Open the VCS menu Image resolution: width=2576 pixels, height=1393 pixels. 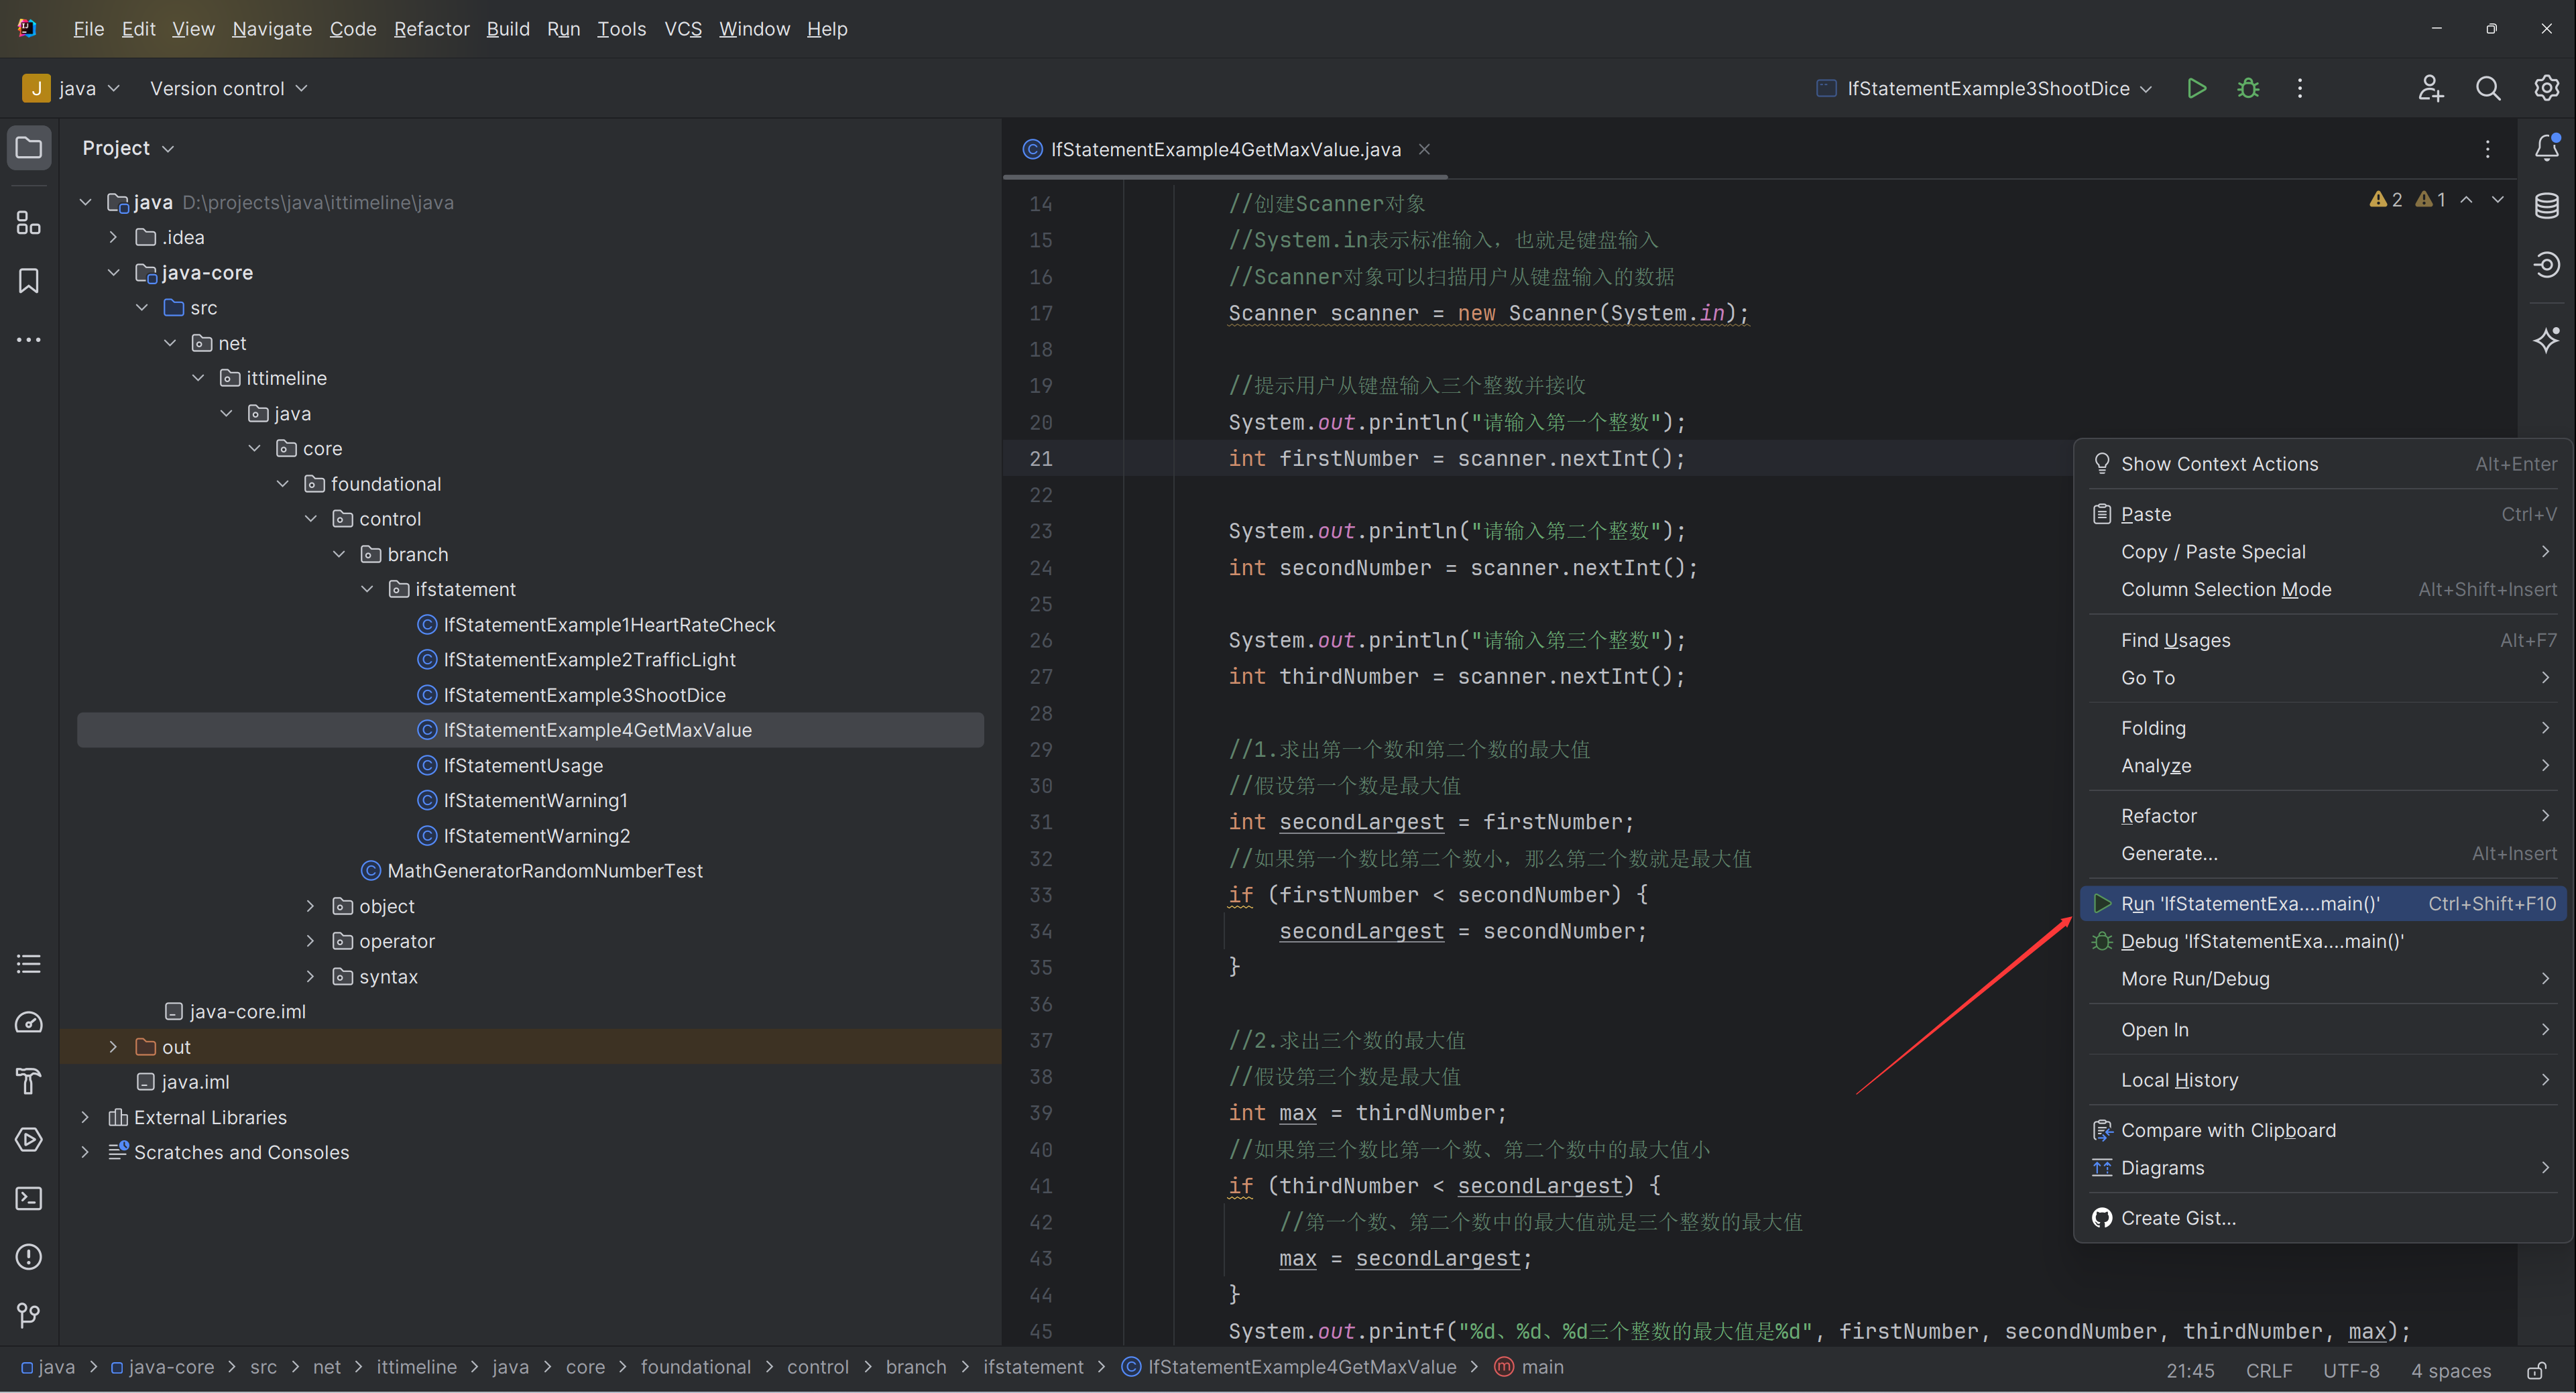click(683, 29)
